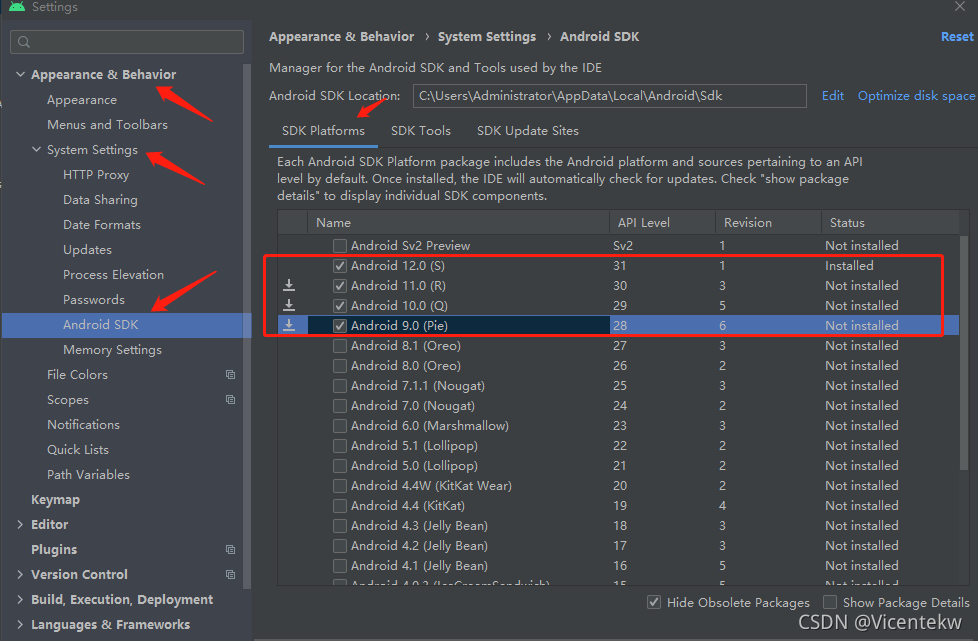Screen dimensions: 978x641
Task: Click the settings search input field
Action: pos(127,42)
